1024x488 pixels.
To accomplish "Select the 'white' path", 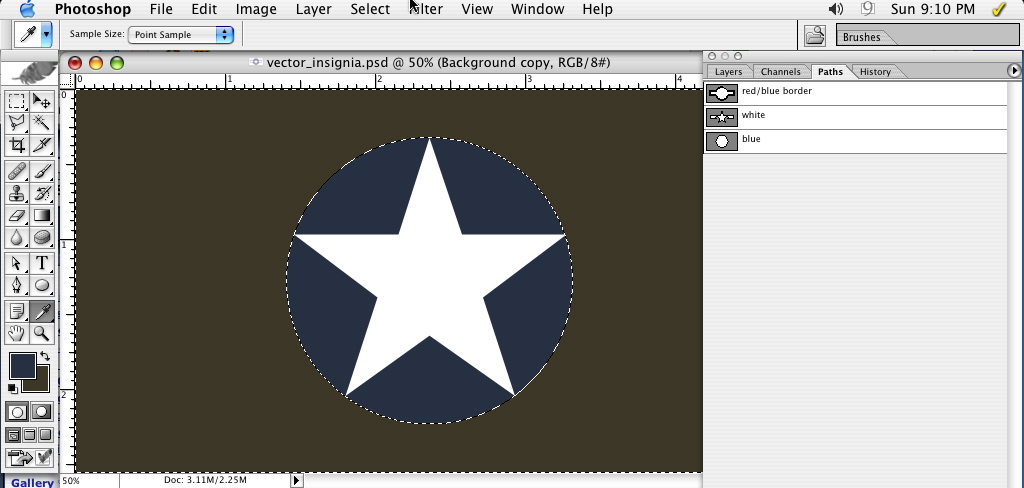I will (856, 117).
